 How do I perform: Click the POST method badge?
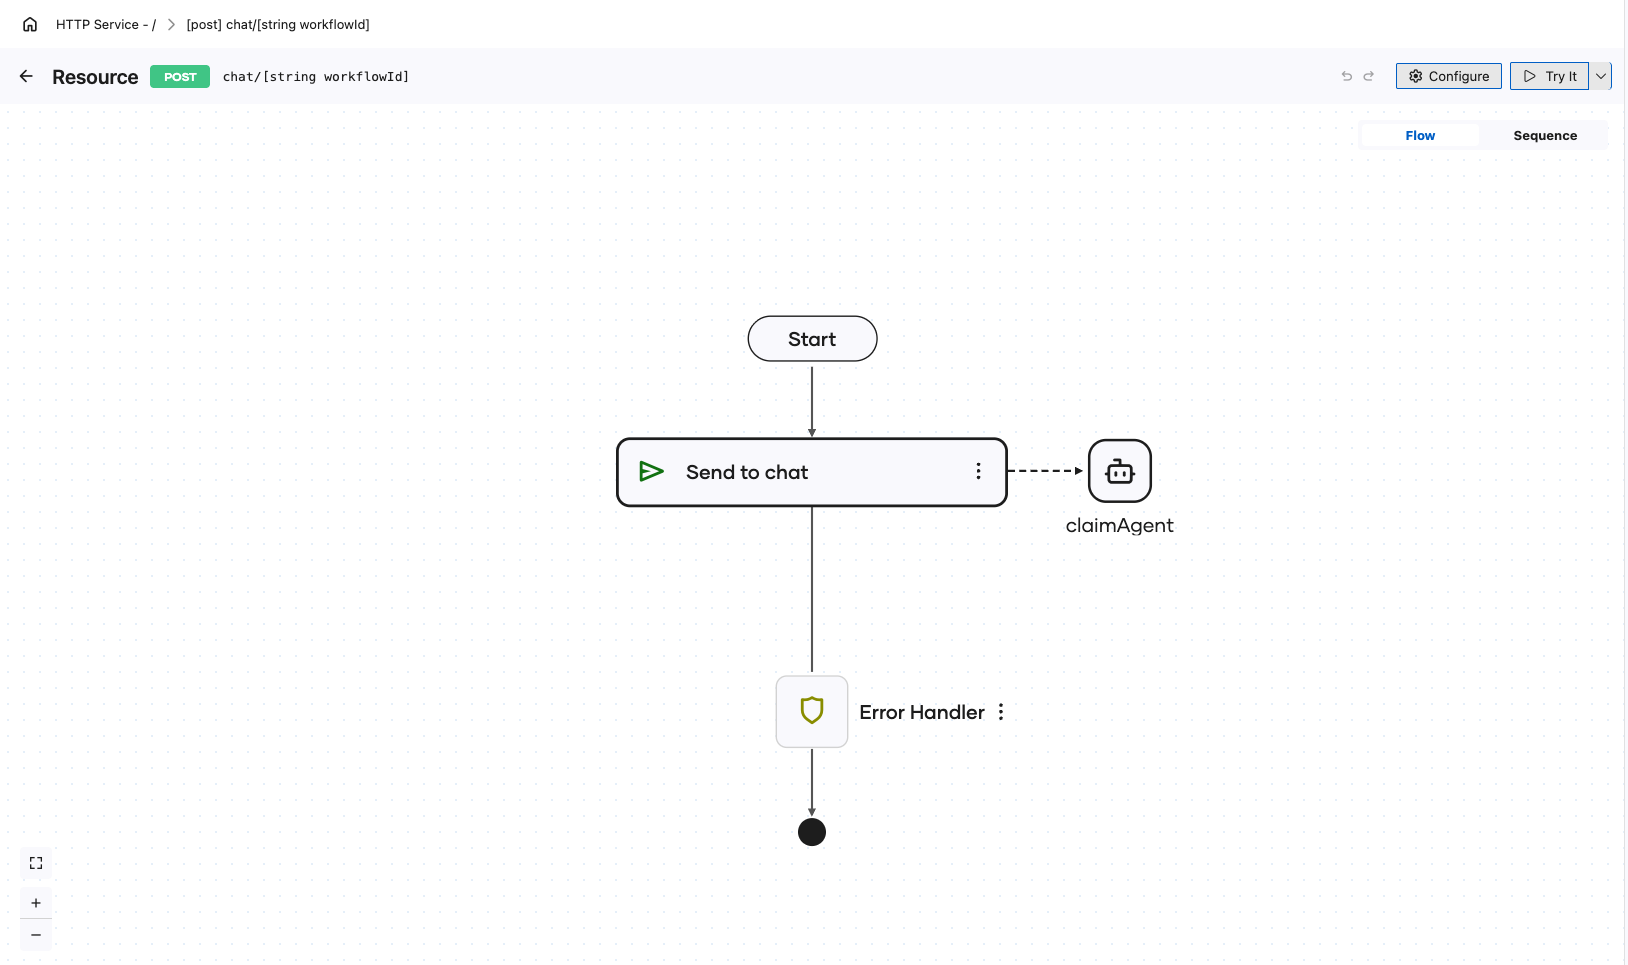(x=180, y=76)
